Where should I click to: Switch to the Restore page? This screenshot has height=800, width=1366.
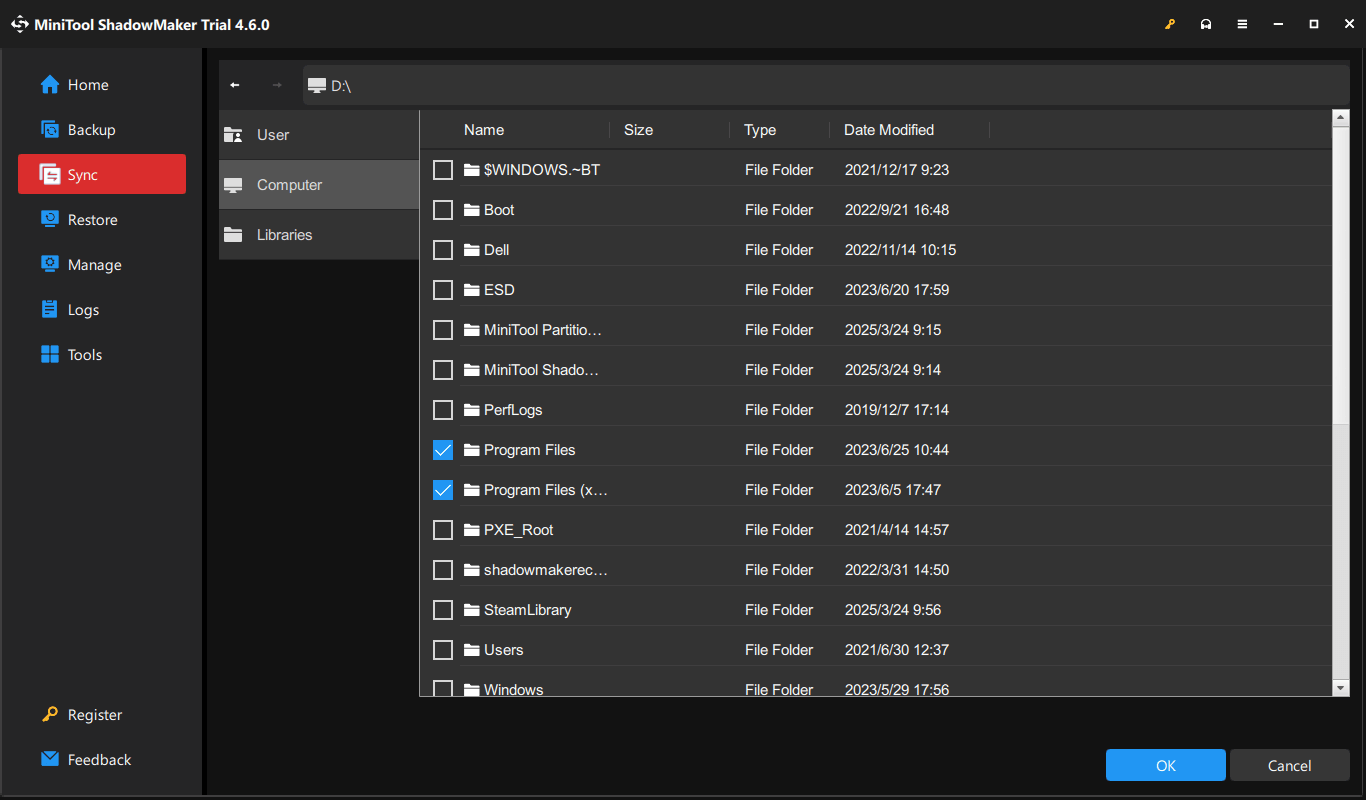point(102,220)
